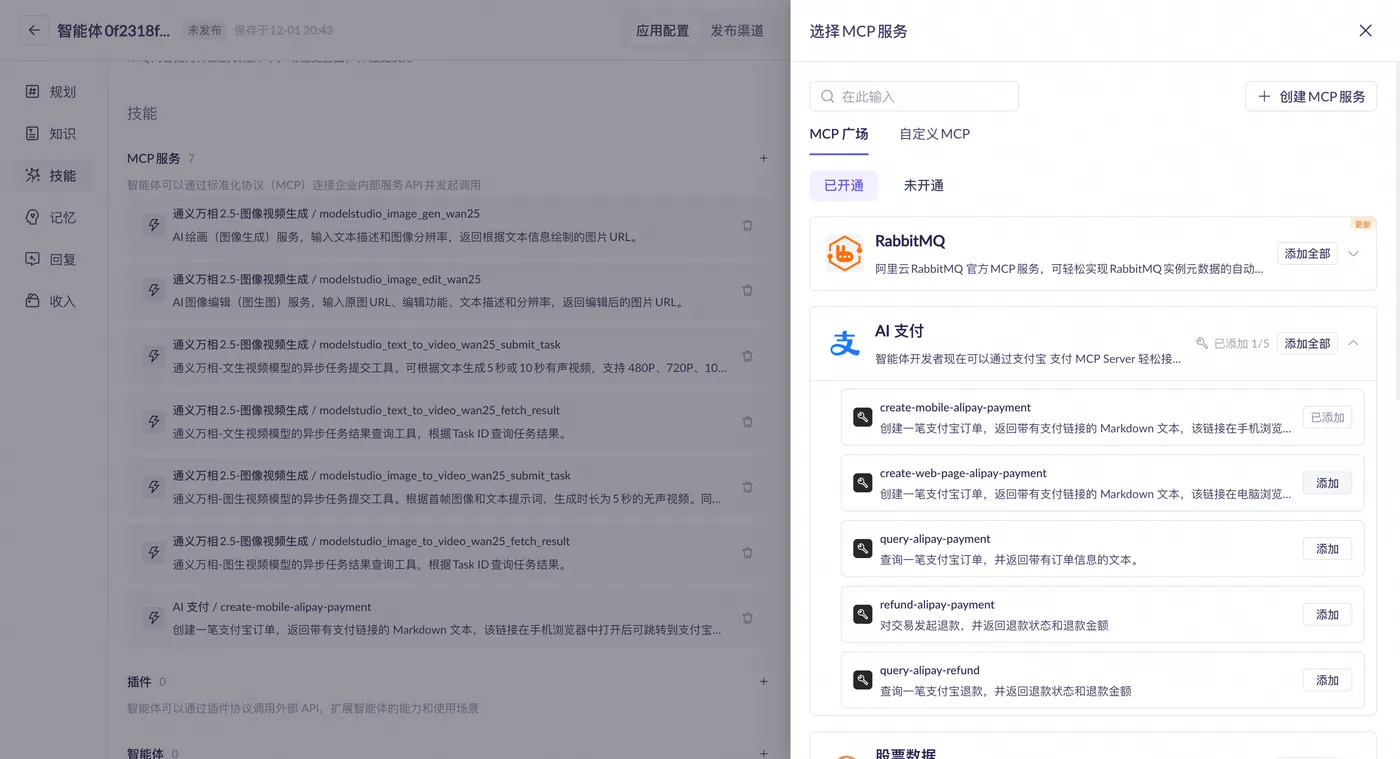Add the query-alipay-payment tool
The height and width of the screenshot is (759, 1400).
(1327, 549)
